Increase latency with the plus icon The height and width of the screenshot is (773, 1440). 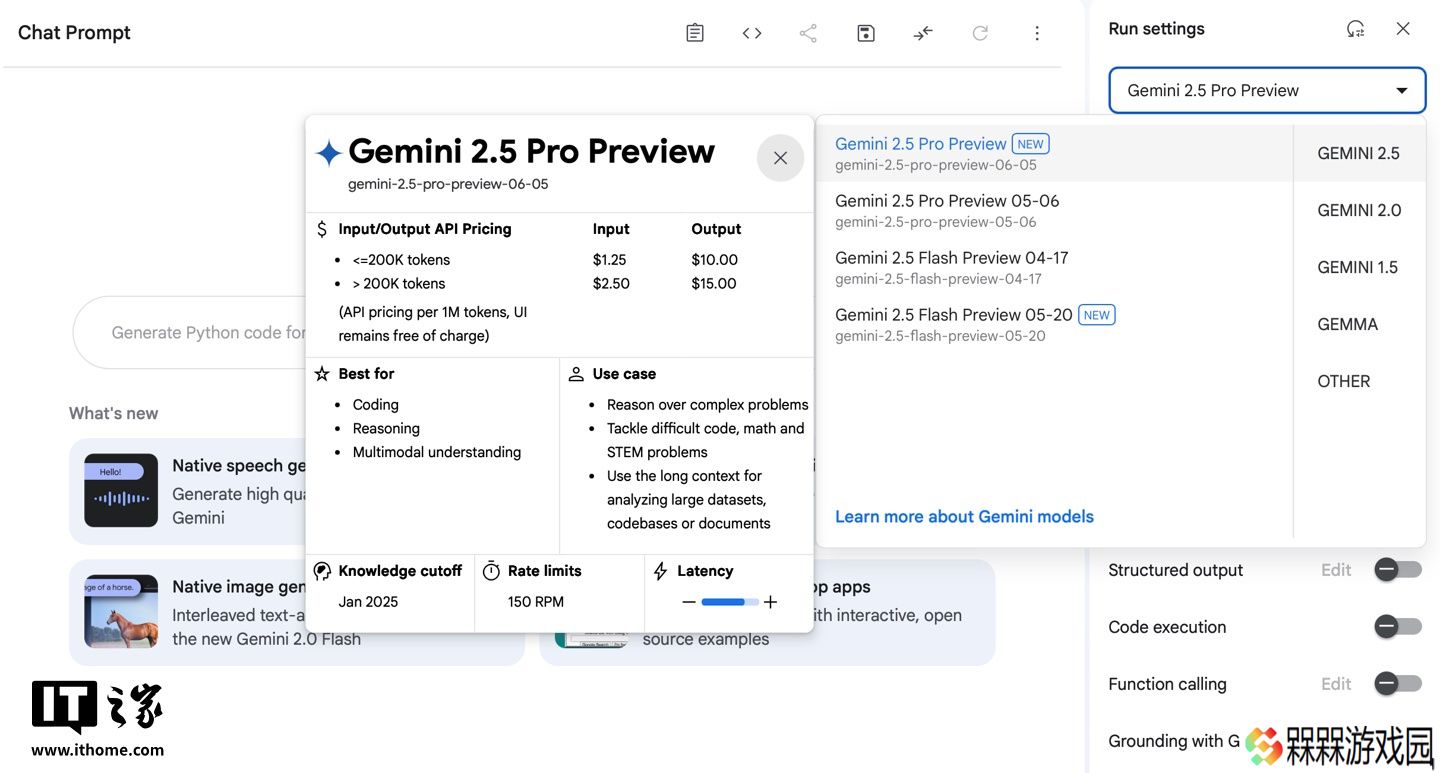770,602
